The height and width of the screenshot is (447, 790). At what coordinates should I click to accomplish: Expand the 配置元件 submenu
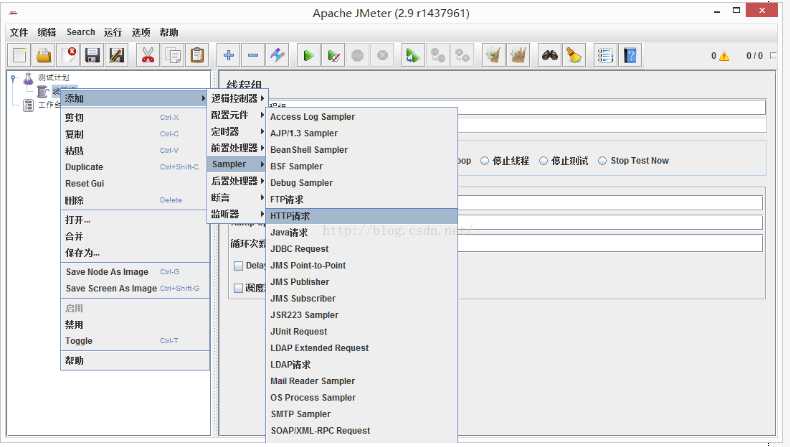[237, 115]
